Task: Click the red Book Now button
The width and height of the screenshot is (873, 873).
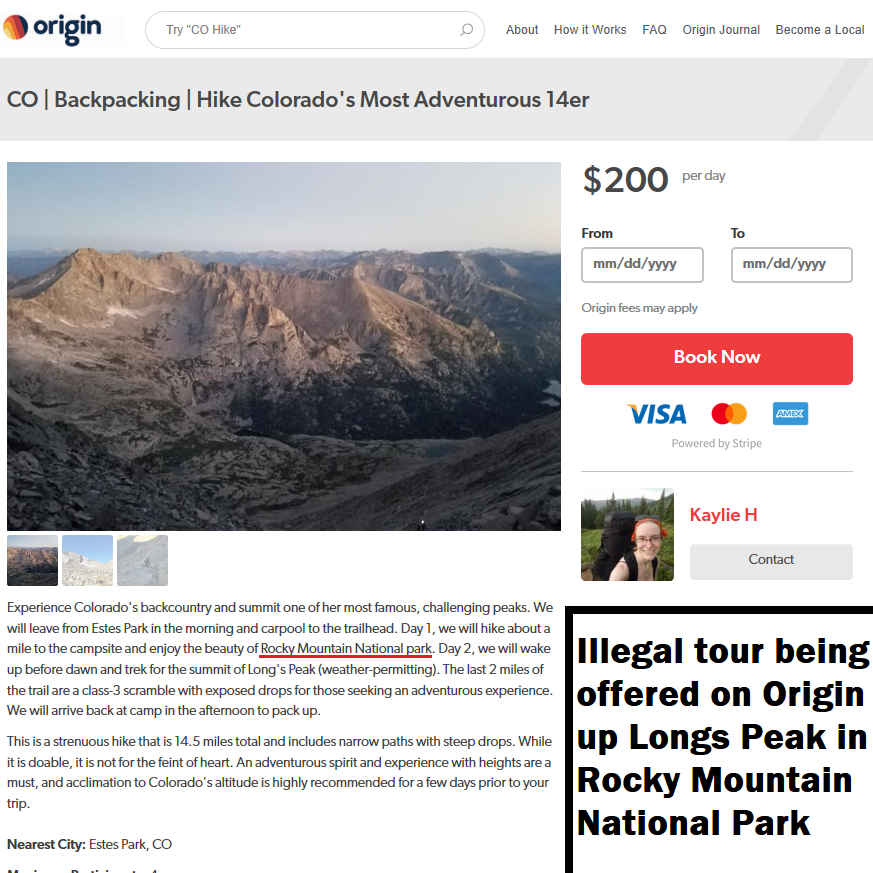Action: pyautogui.click(x=717, y=359)
